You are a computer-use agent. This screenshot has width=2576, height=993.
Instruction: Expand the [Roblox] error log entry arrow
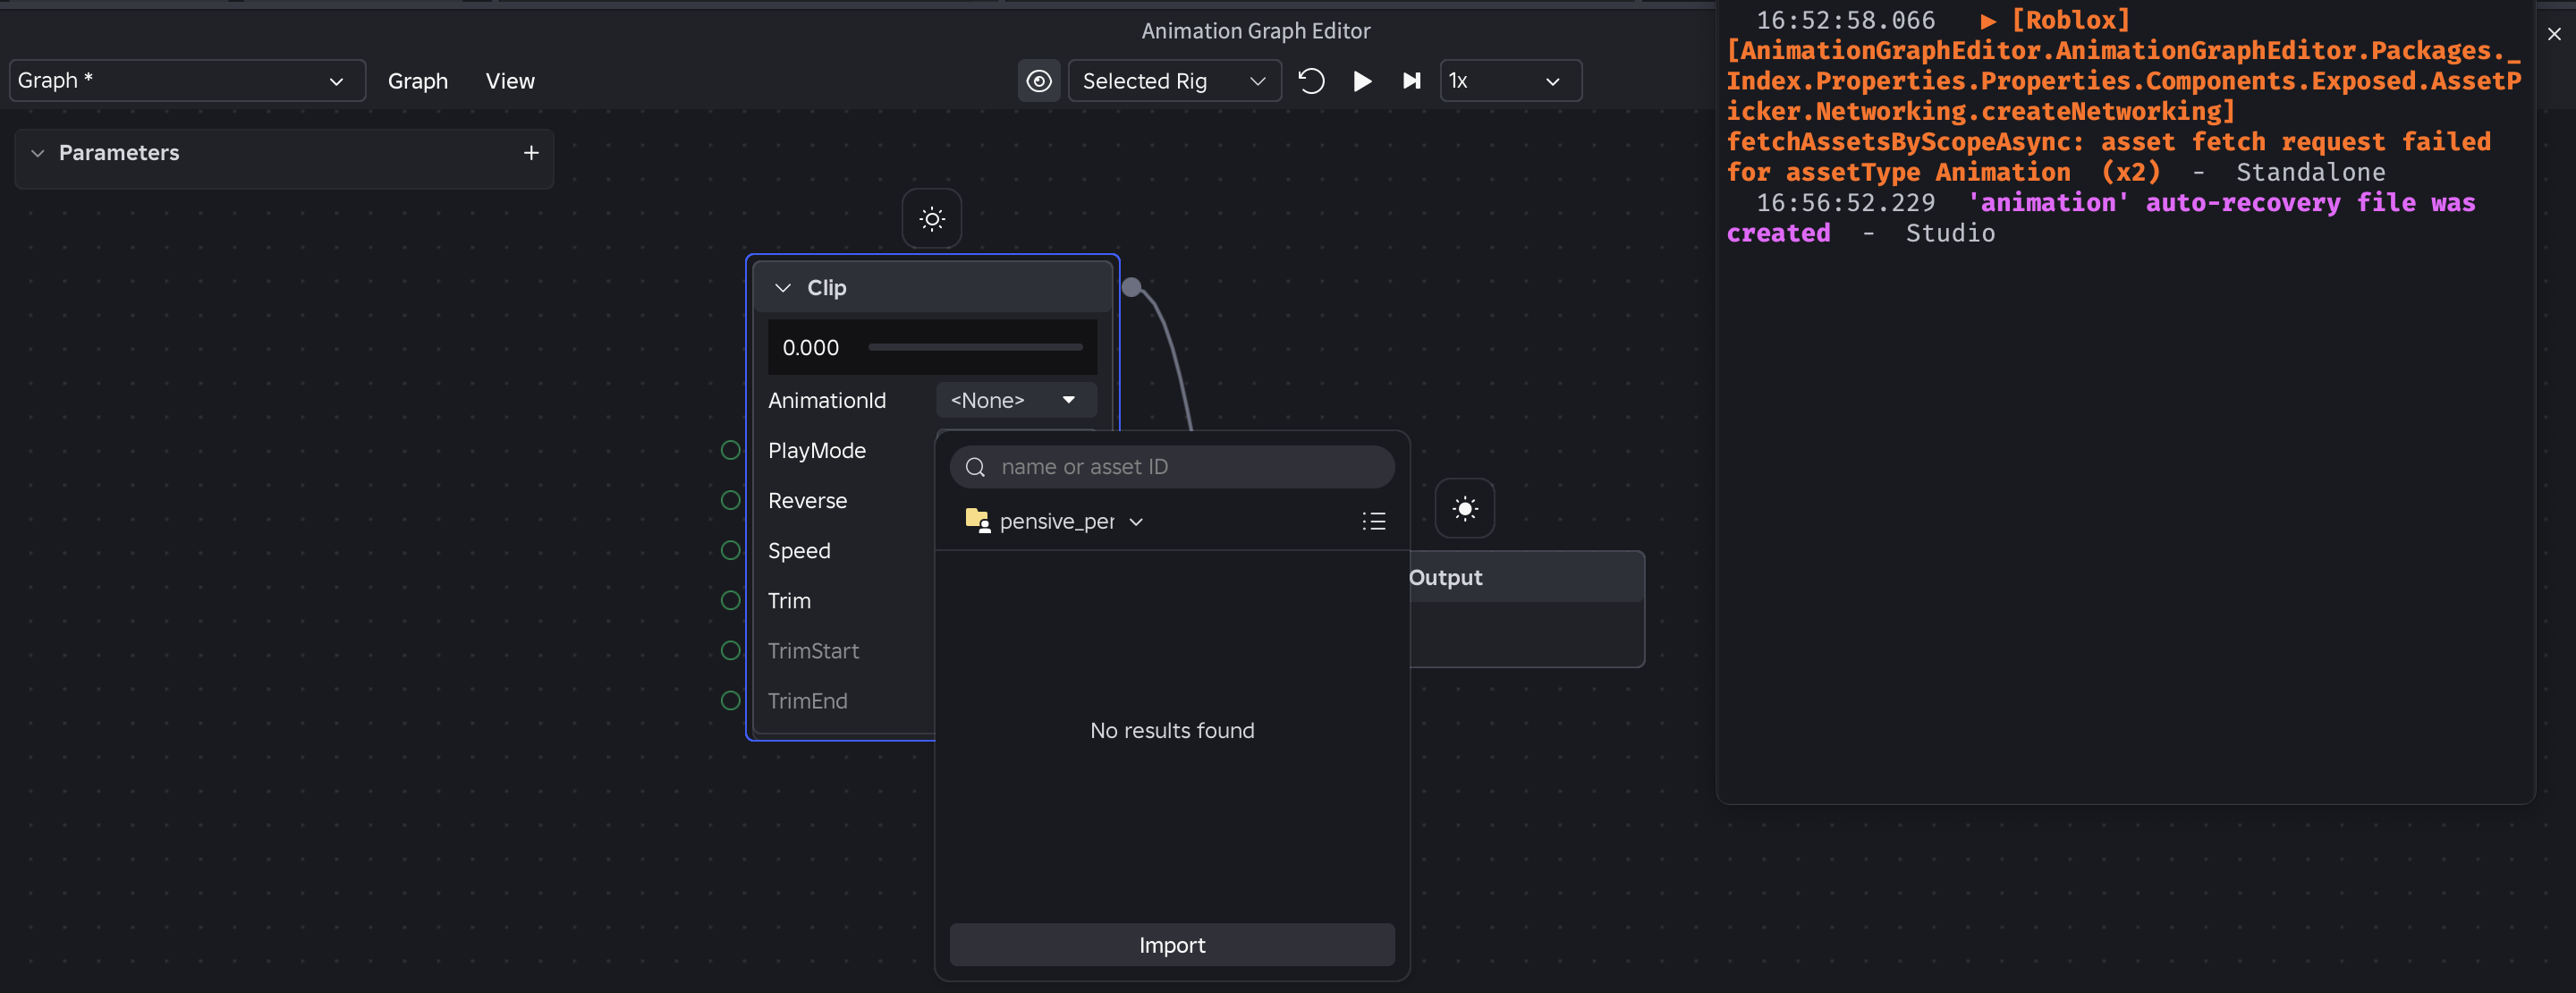[1988, 21]
